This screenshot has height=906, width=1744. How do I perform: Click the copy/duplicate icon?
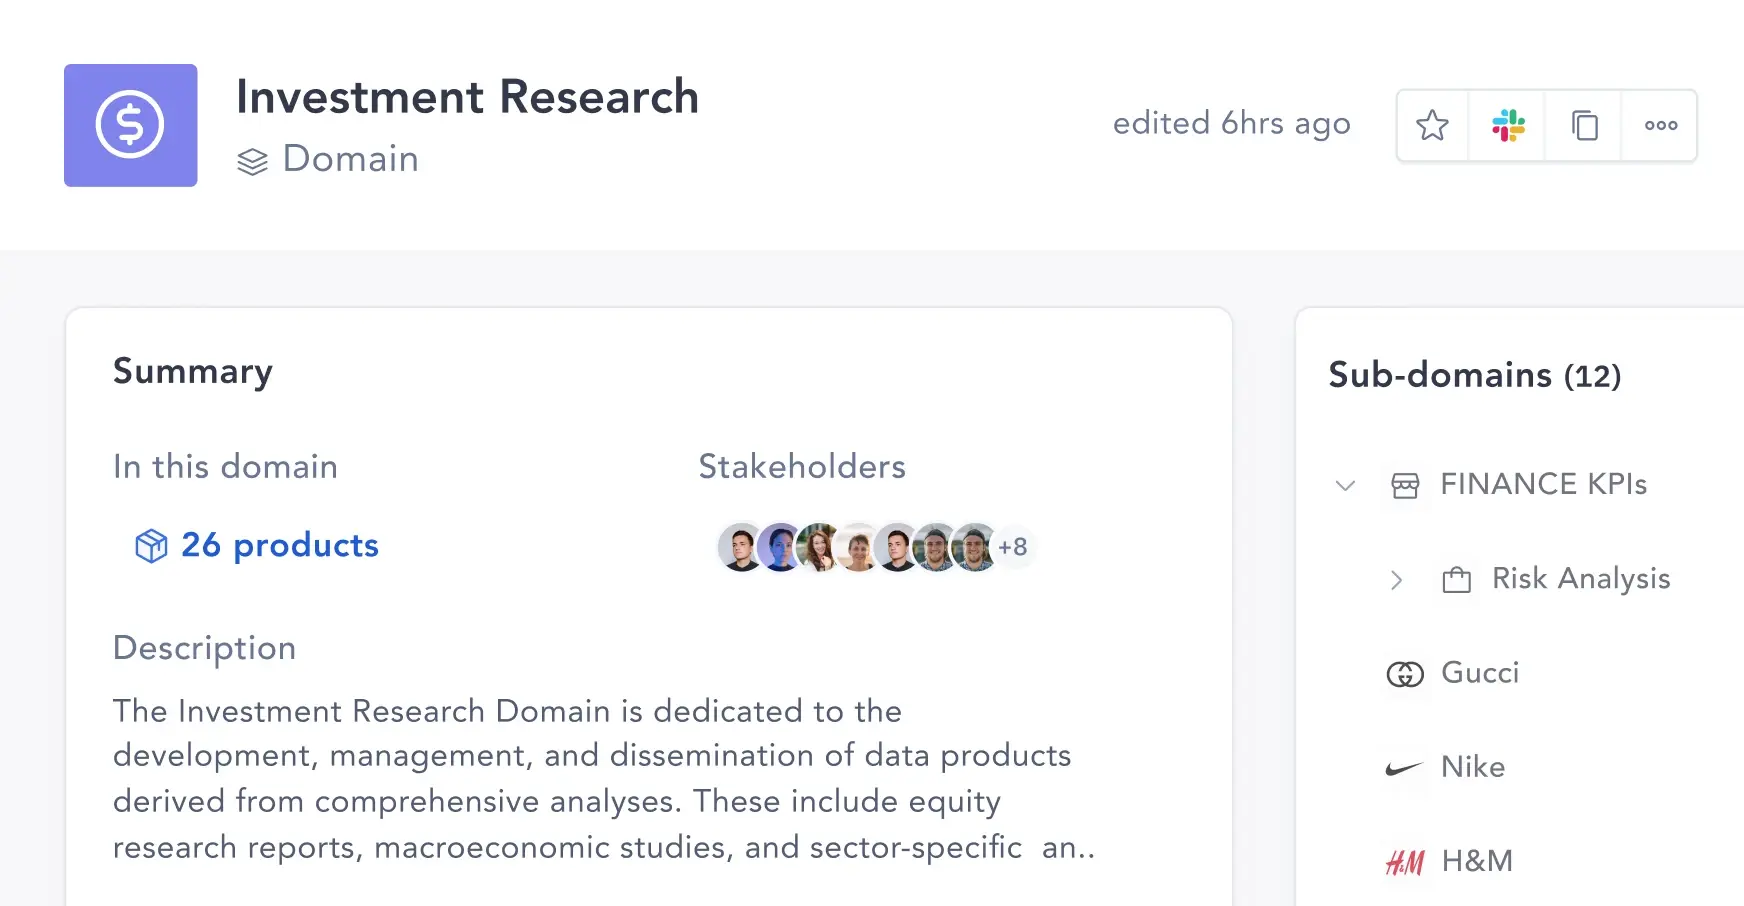coord(1584,126)
